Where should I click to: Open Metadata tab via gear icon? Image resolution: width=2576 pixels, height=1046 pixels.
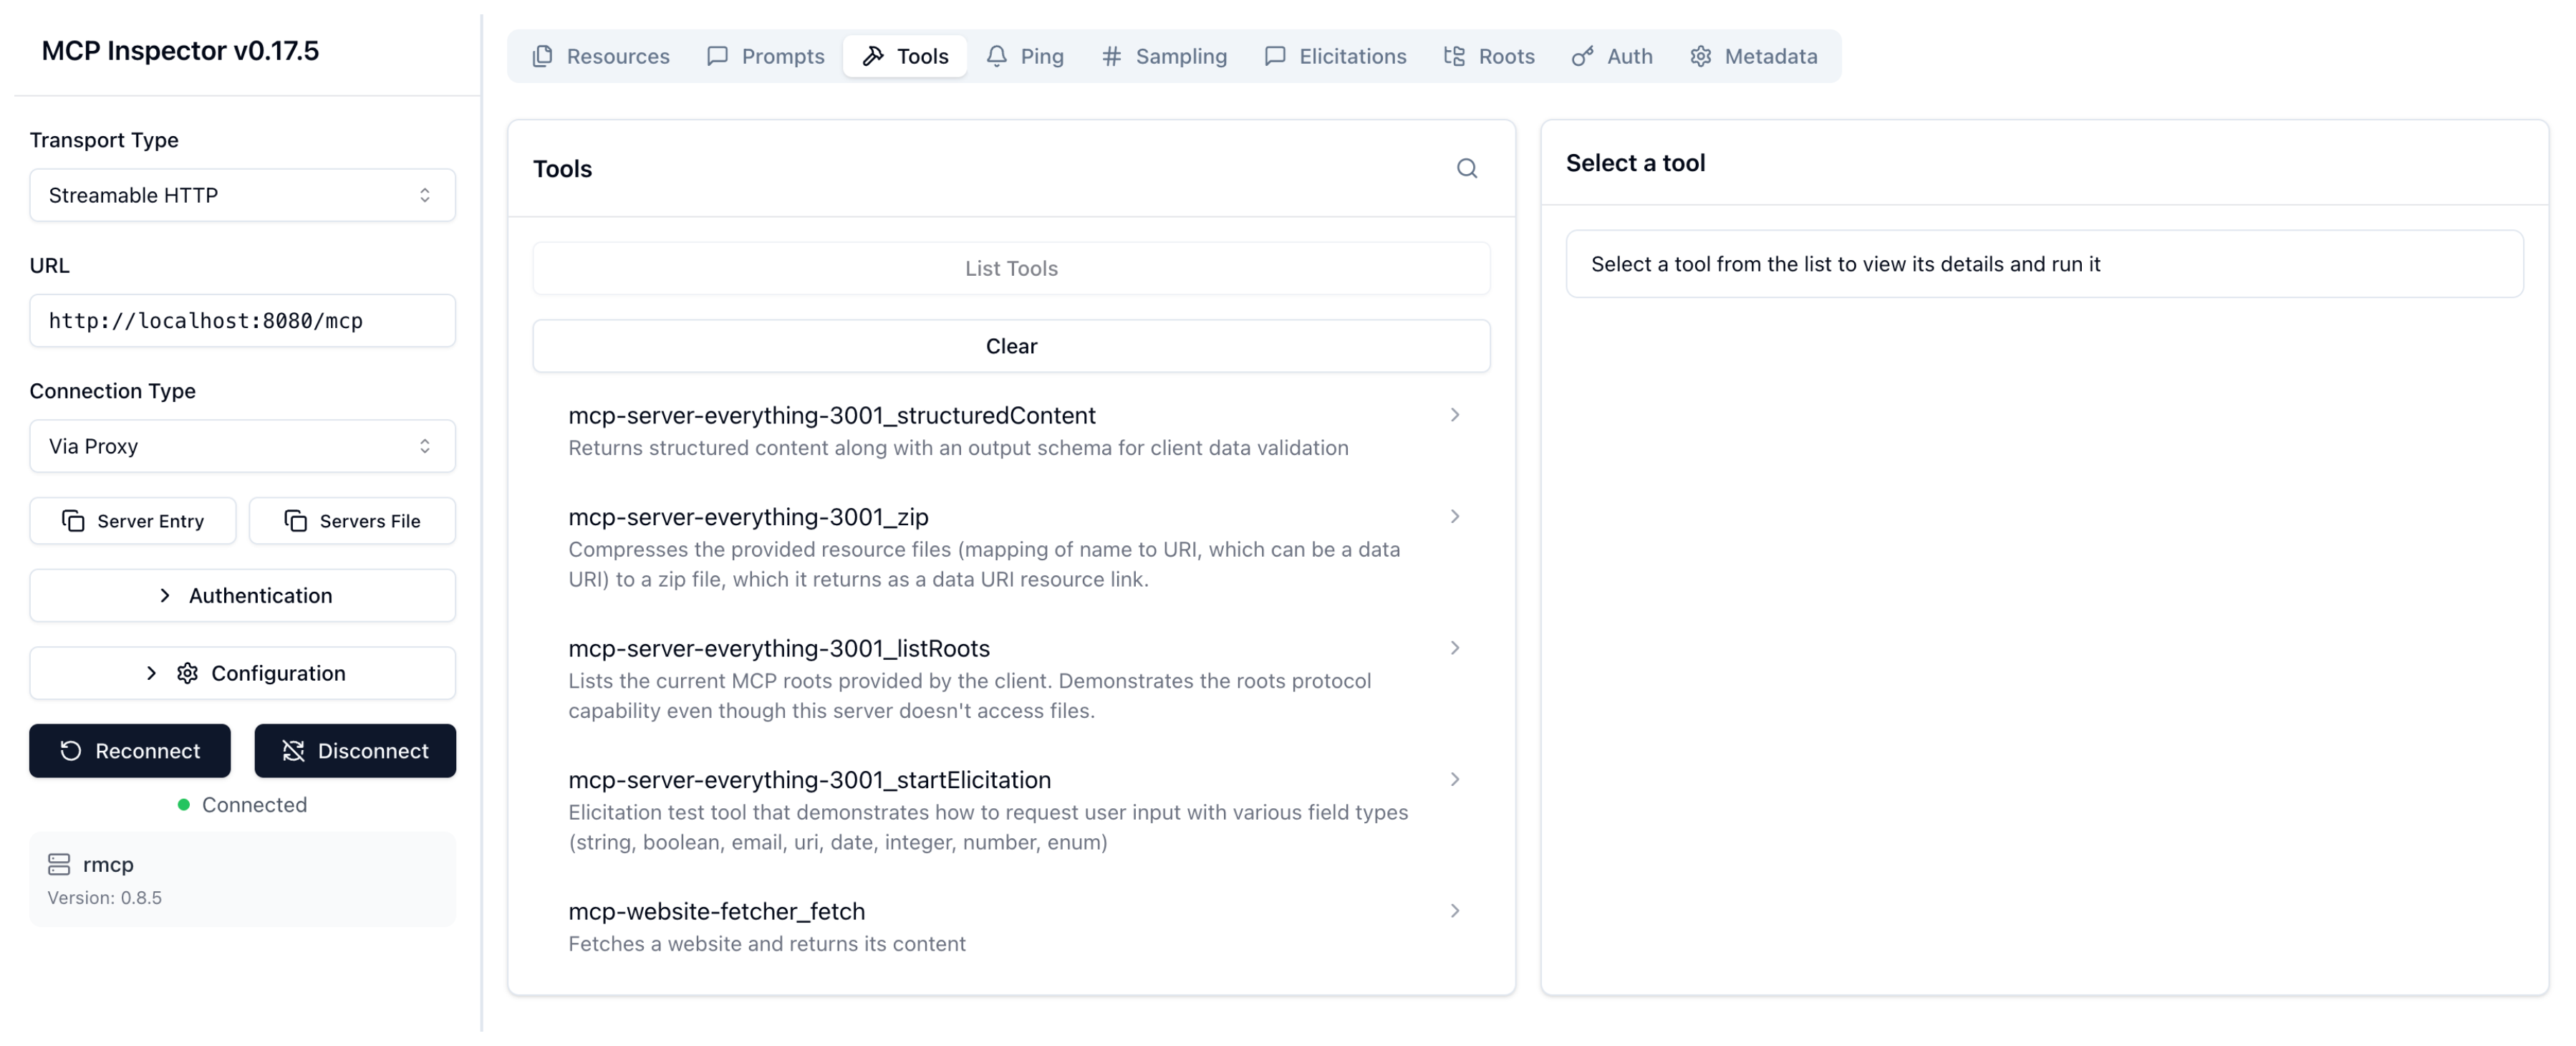(x=1700, y=56)
